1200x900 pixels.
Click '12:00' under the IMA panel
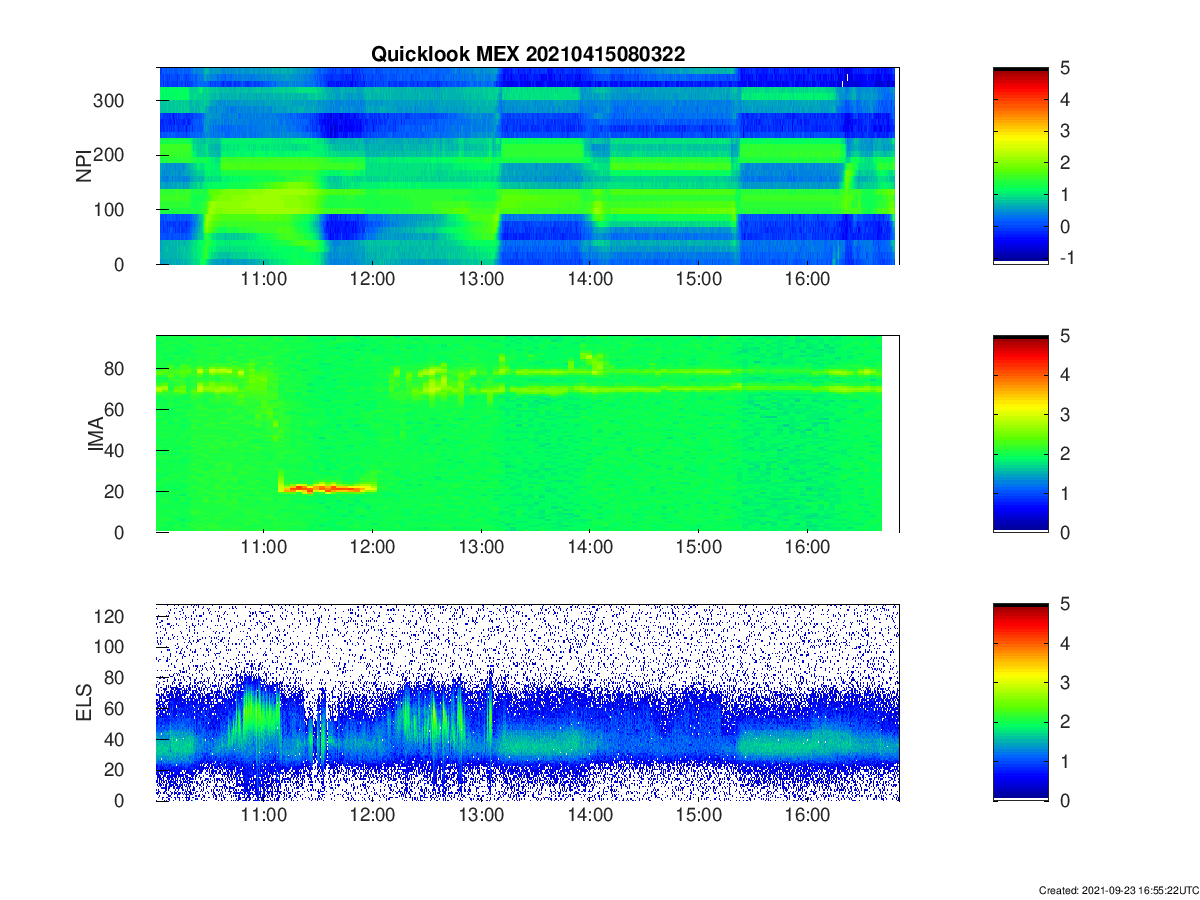(x=373, y=548)
